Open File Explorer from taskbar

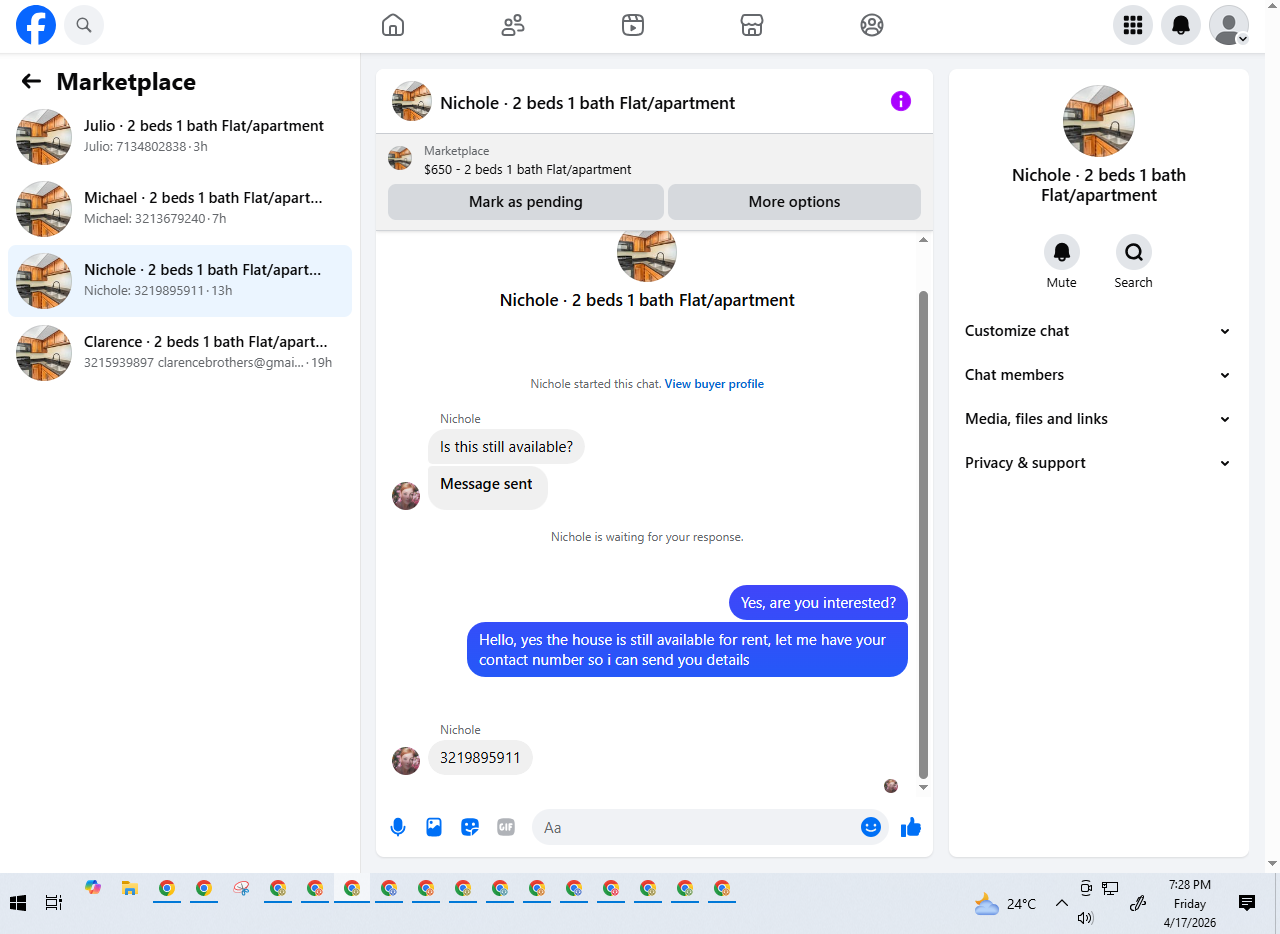click(x=129, y=888)
